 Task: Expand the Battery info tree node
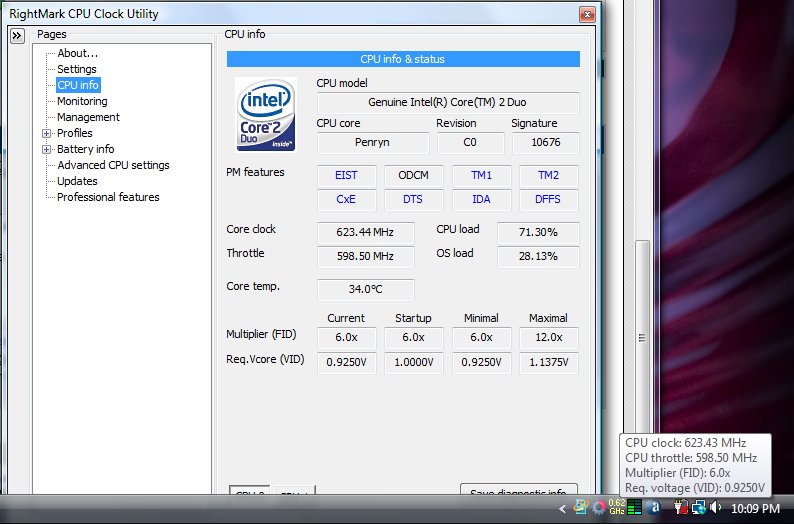coord(47,149)
